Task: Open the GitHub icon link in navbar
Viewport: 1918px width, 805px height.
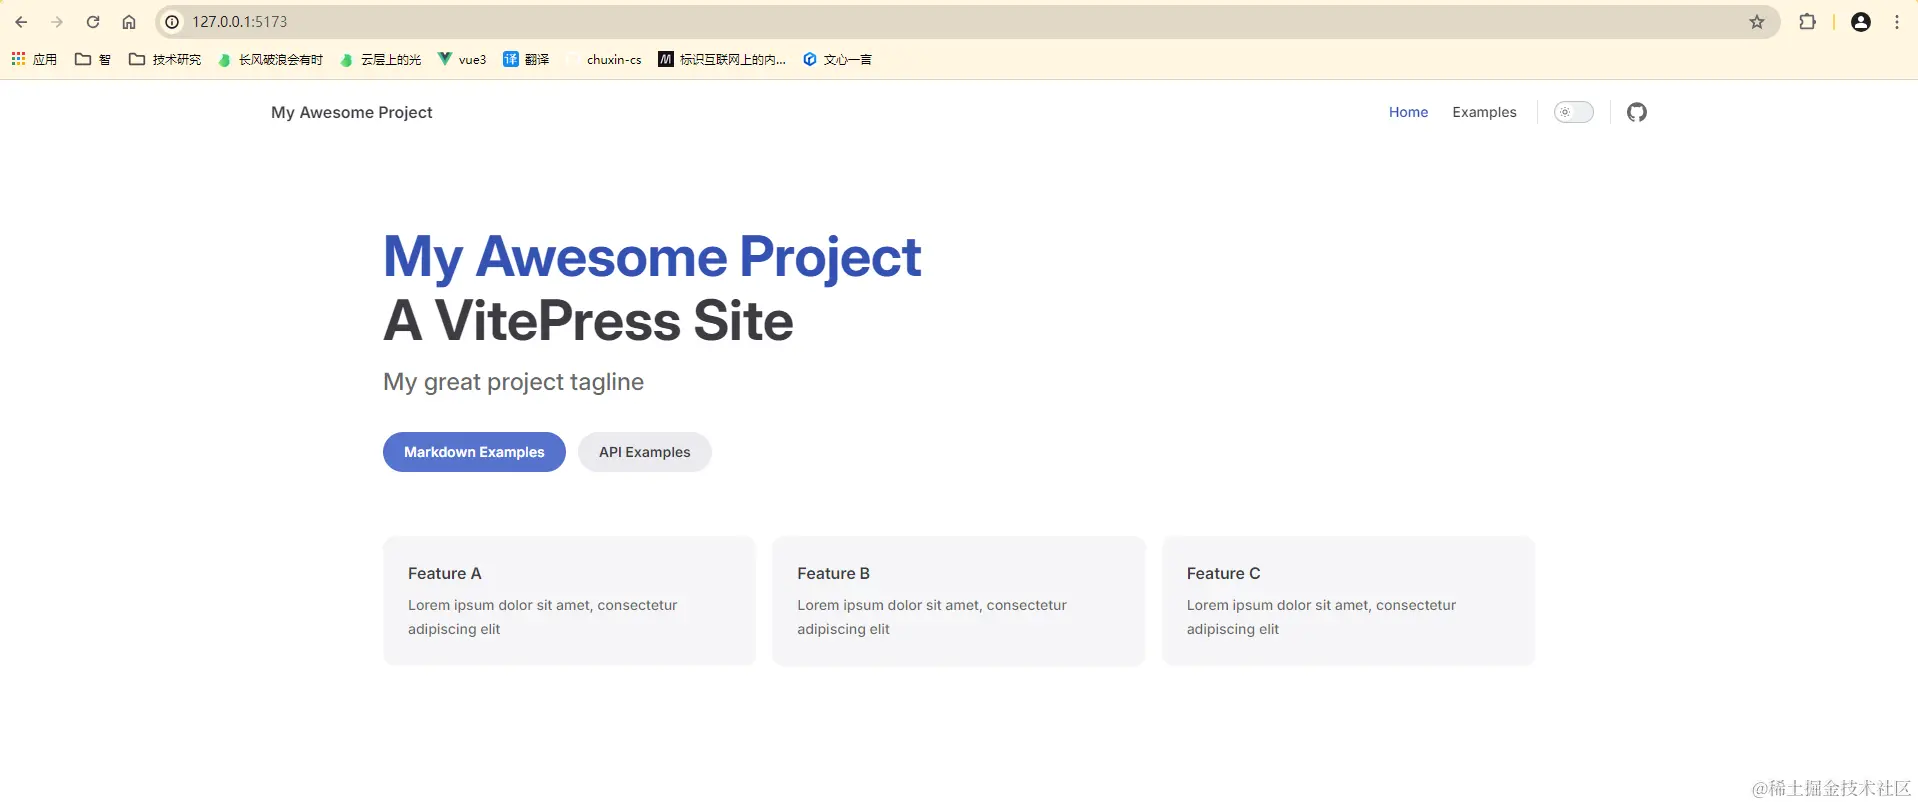Action: click(1637, 112)
